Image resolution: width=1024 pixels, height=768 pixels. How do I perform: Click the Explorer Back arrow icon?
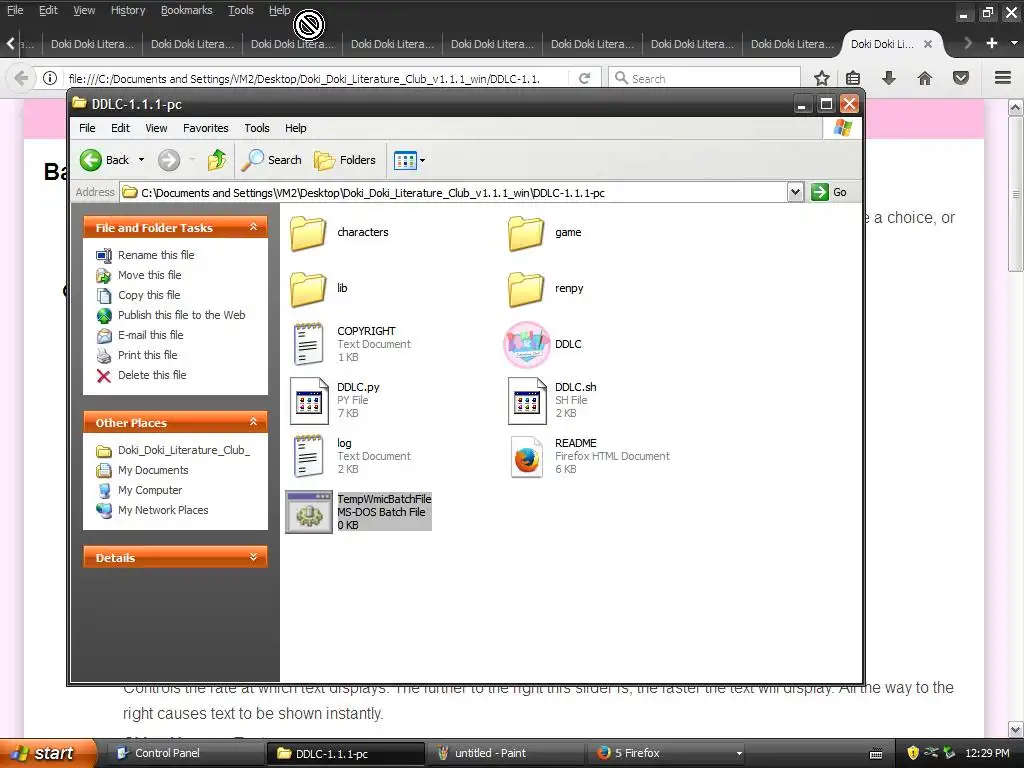pos(91,160)
